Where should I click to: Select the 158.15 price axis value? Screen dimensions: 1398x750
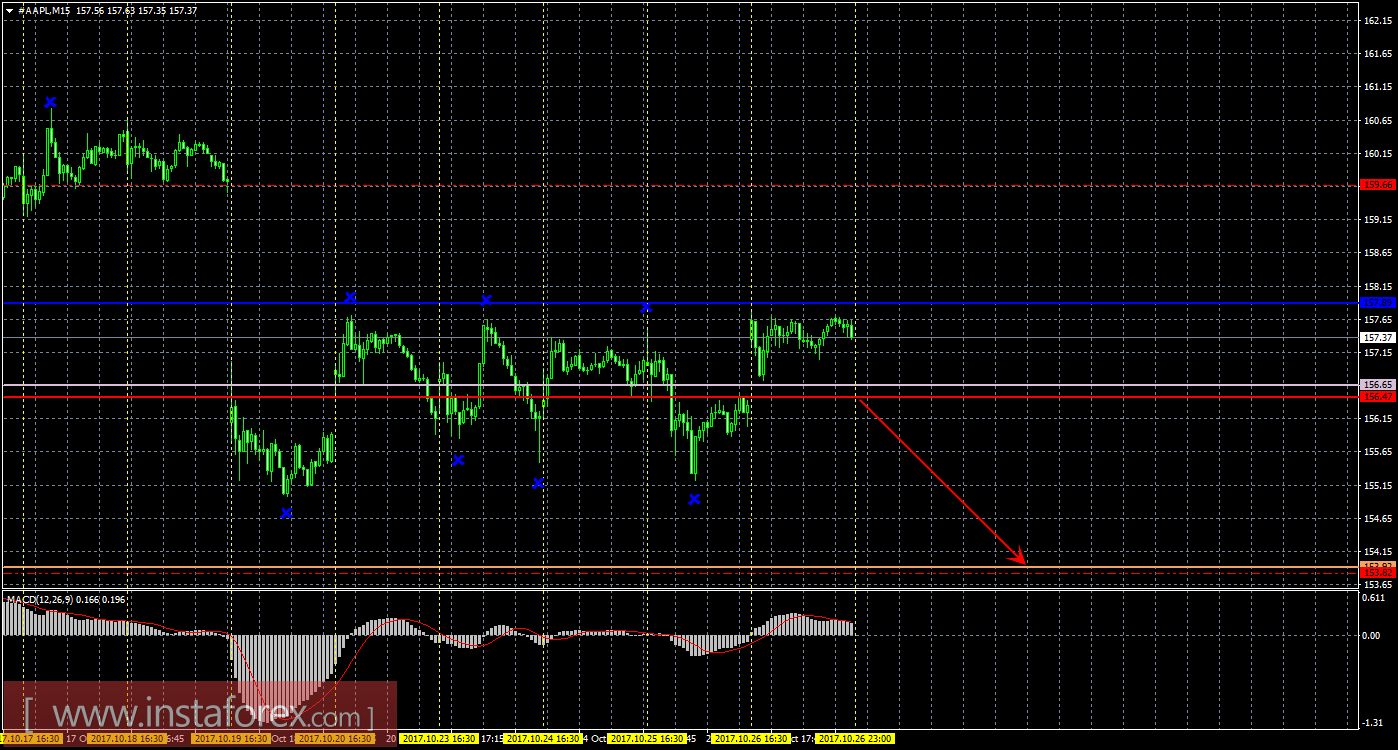click(x=1378, y=286)
